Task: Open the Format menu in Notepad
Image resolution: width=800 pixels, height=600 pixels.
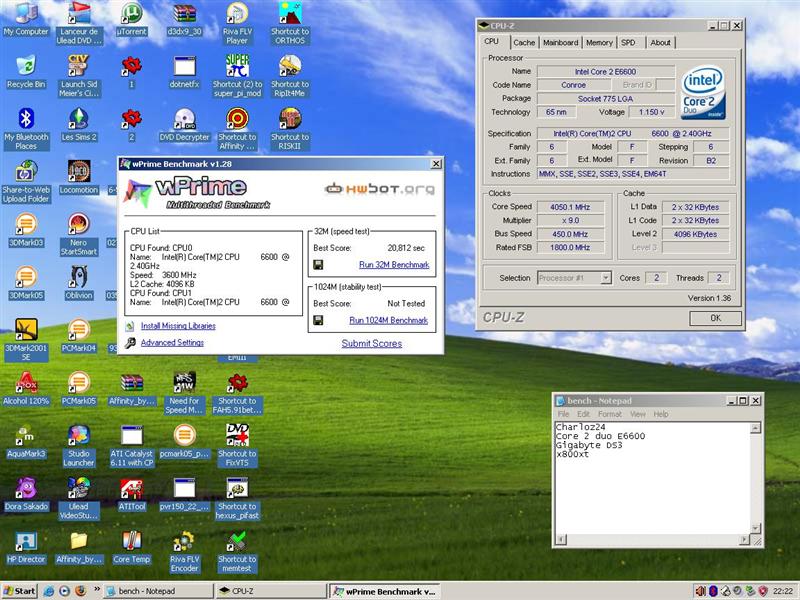Action: coord(610,414)
